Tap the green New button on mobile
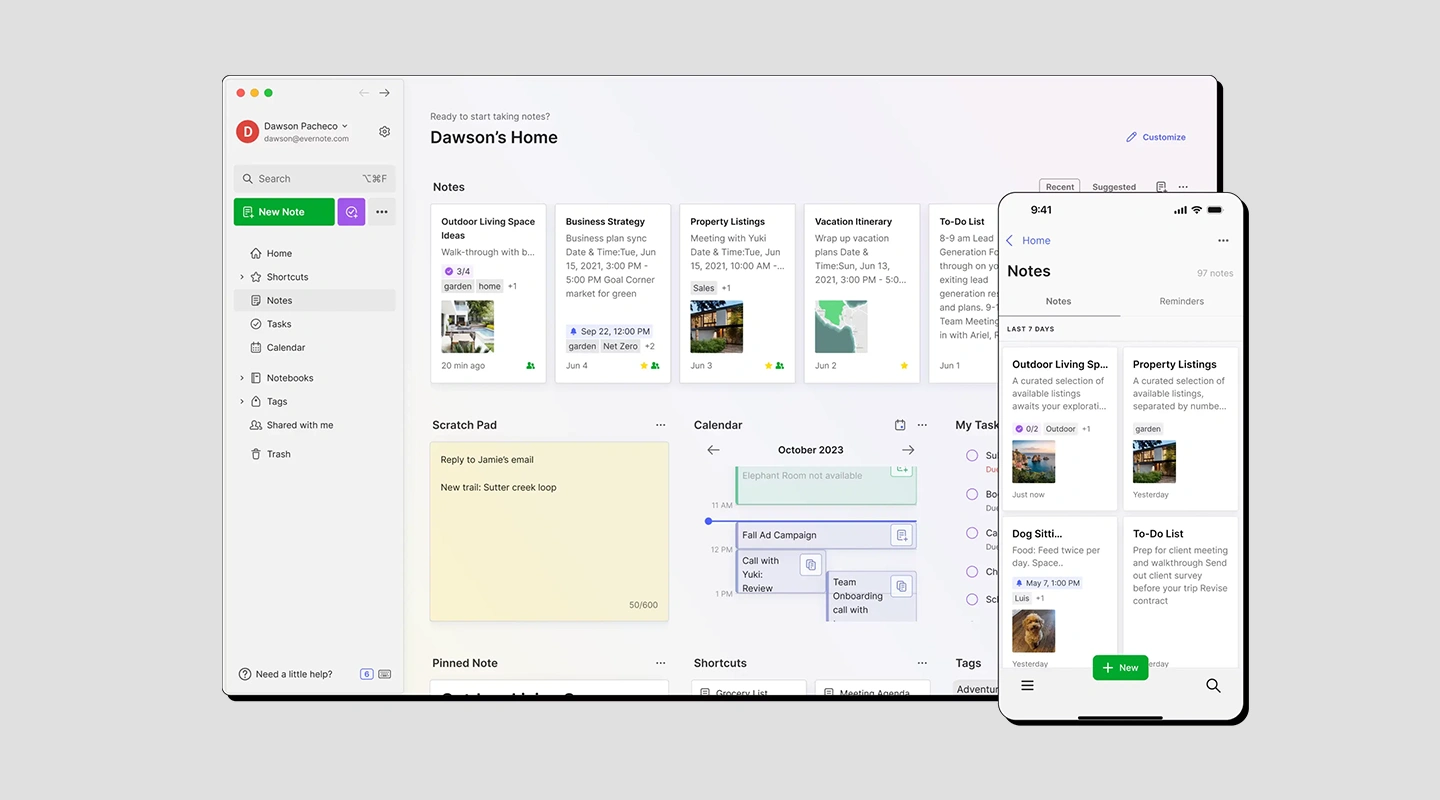Viewport: 1440px width, 800px height. point(1120,668)
